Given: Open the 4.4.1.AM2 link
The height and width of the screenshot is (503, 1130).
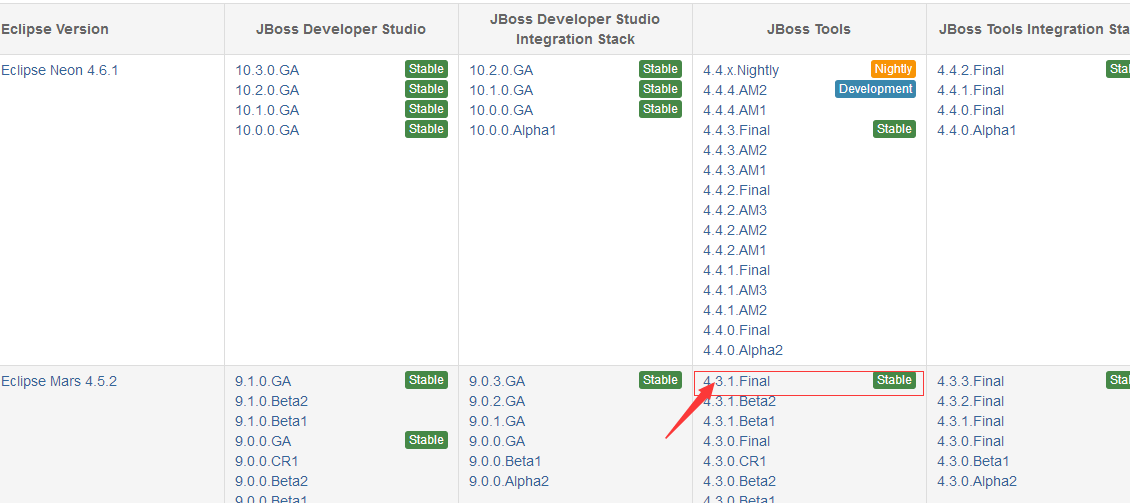Looking at the screenshot, I should pos(735,311).
